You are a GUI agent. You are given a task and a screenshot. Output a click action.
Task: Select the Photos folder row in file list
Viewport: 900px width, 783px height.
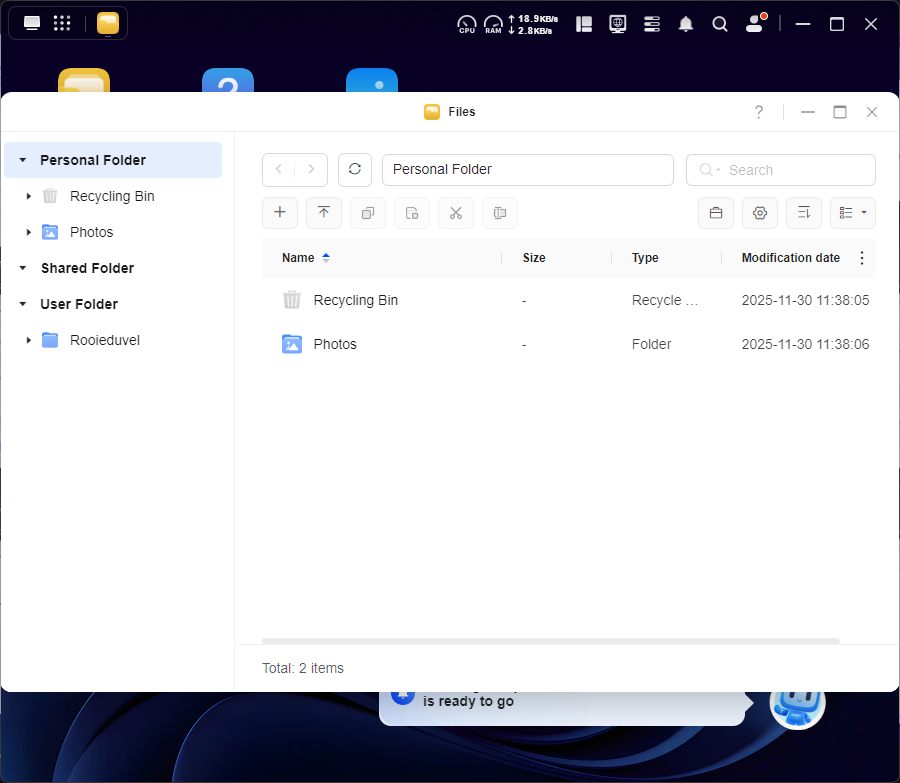point(335,344)
